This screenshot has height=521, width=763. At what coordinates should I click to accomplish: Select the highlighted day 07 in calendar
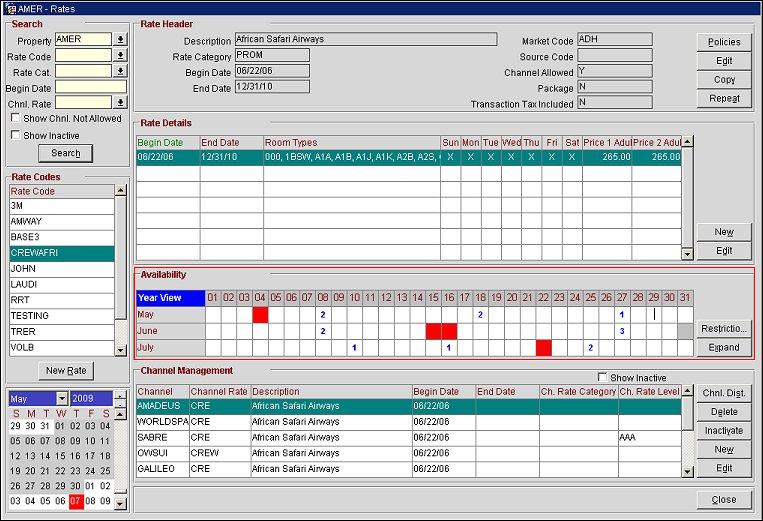pos(77,501)
